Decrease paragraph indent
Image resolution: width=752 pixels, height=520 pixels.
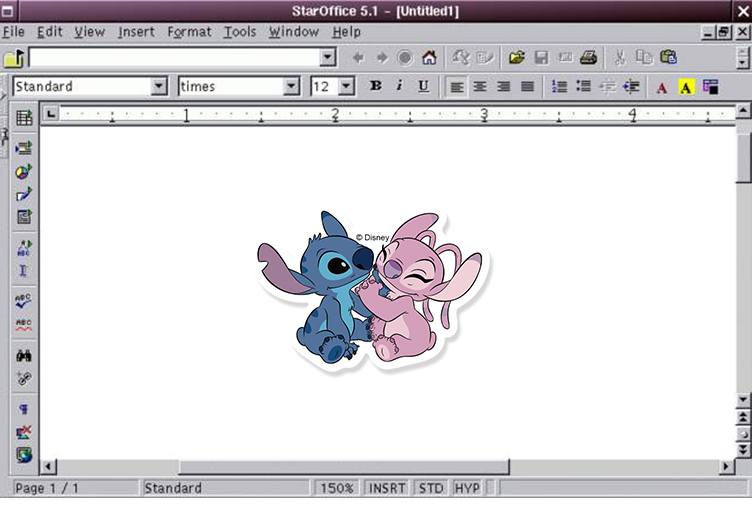click(607, 87)
